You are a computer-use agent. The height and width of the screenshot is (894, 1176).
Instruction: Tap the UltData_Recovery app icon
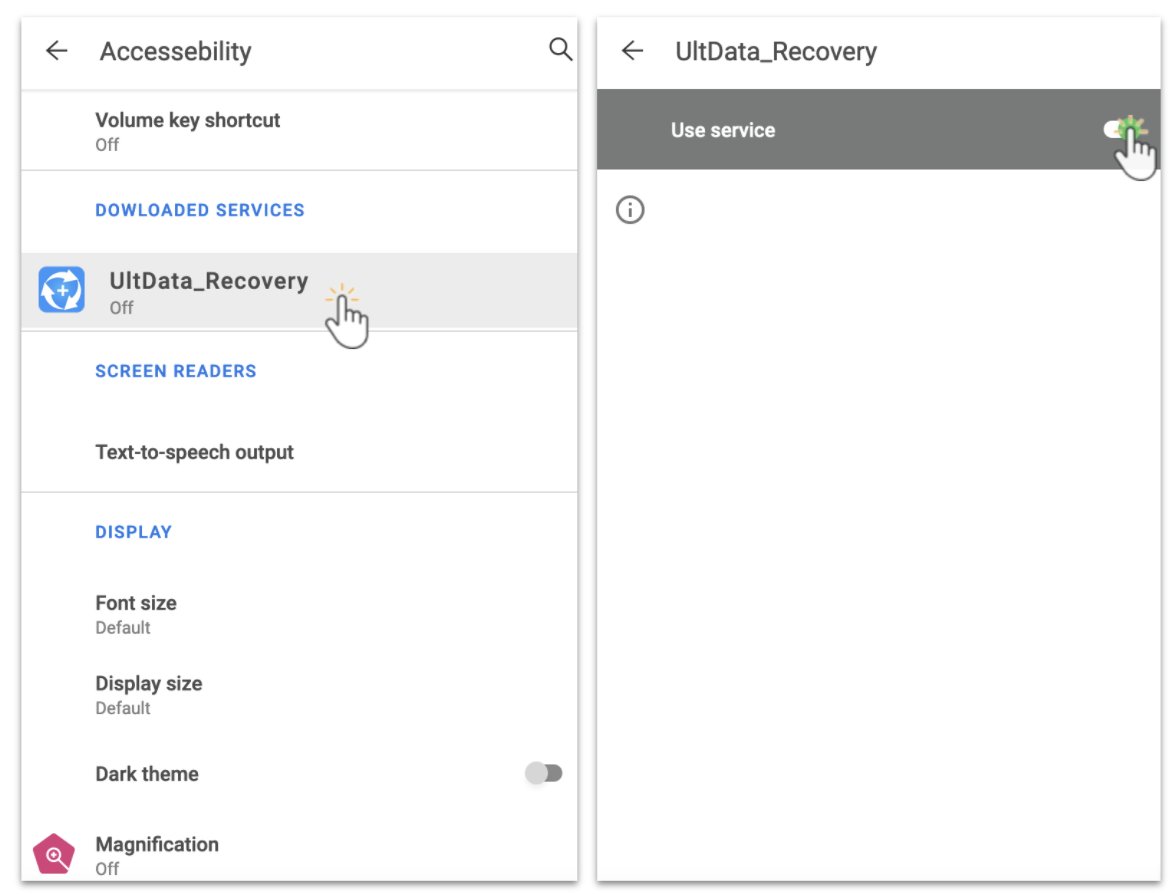click(x=62, y=290)
